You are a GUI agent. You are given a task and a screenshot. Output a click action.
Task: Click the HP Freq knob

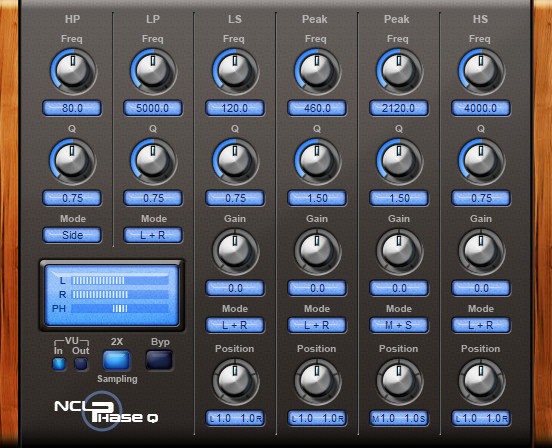(x=73, y=71)
